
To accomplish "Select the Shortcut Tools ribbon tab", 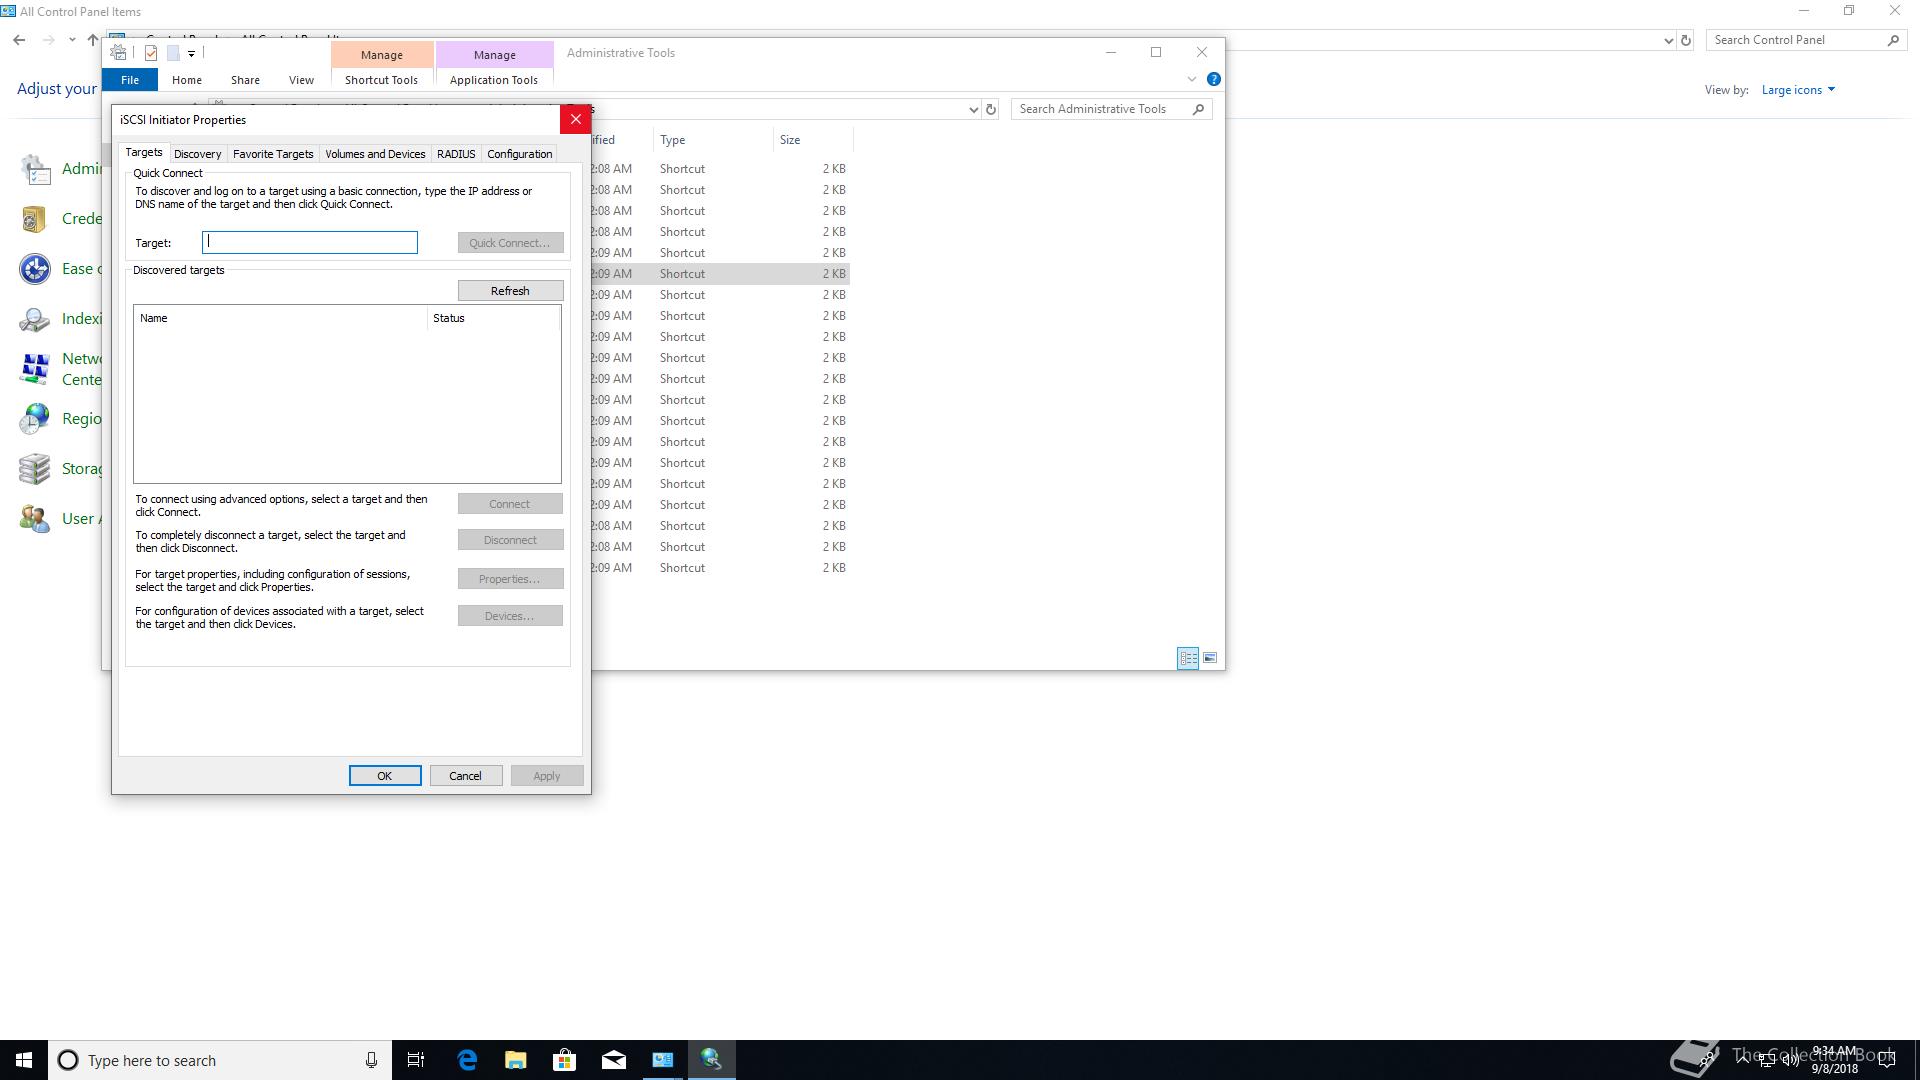I will (x=381, y=80).
